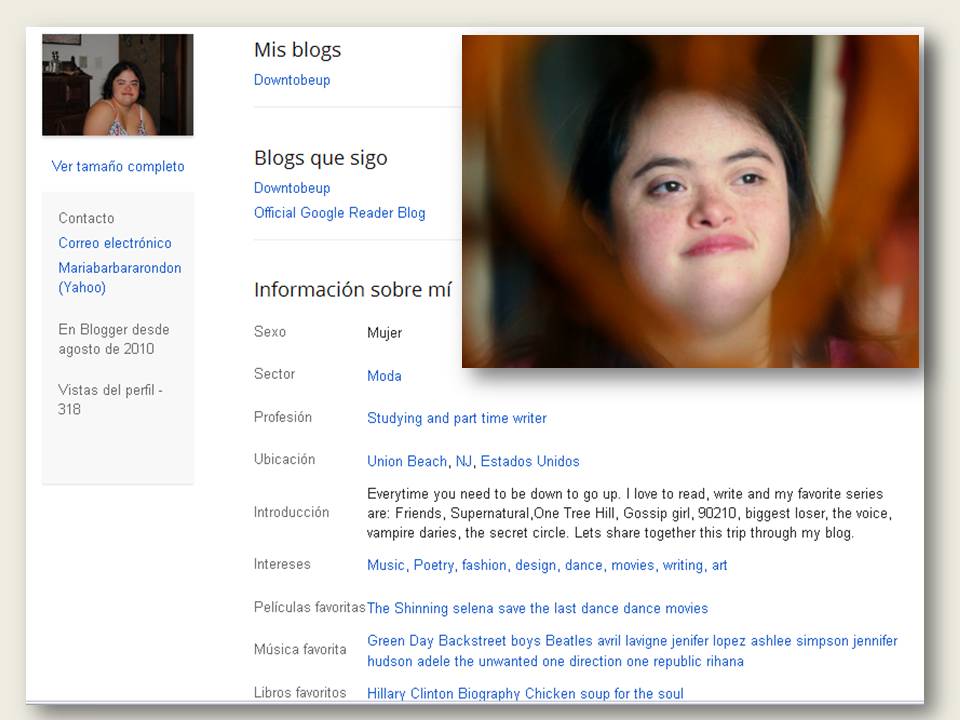The height and width of the screenshot is (720, 960).
Task: Click the 'Music' interest link
Action: point(385,565)
